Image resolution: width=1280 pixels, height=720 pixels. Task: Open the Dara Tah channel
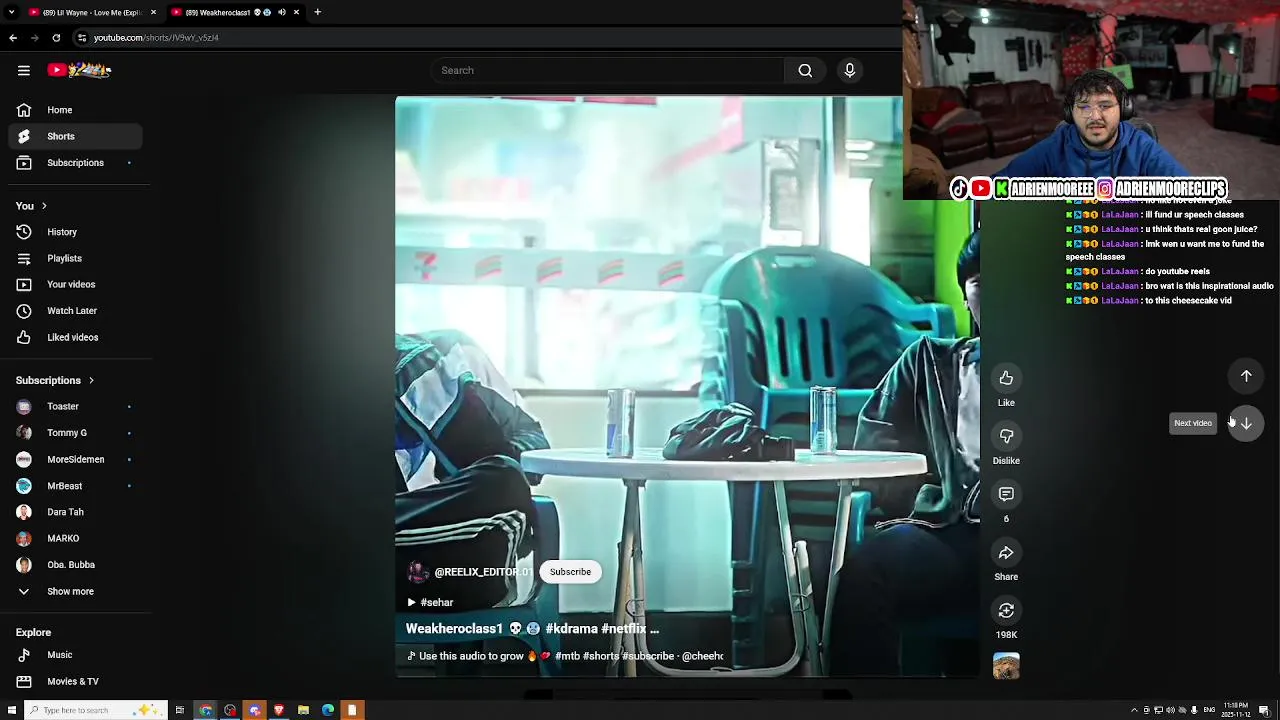coord(76,512)
